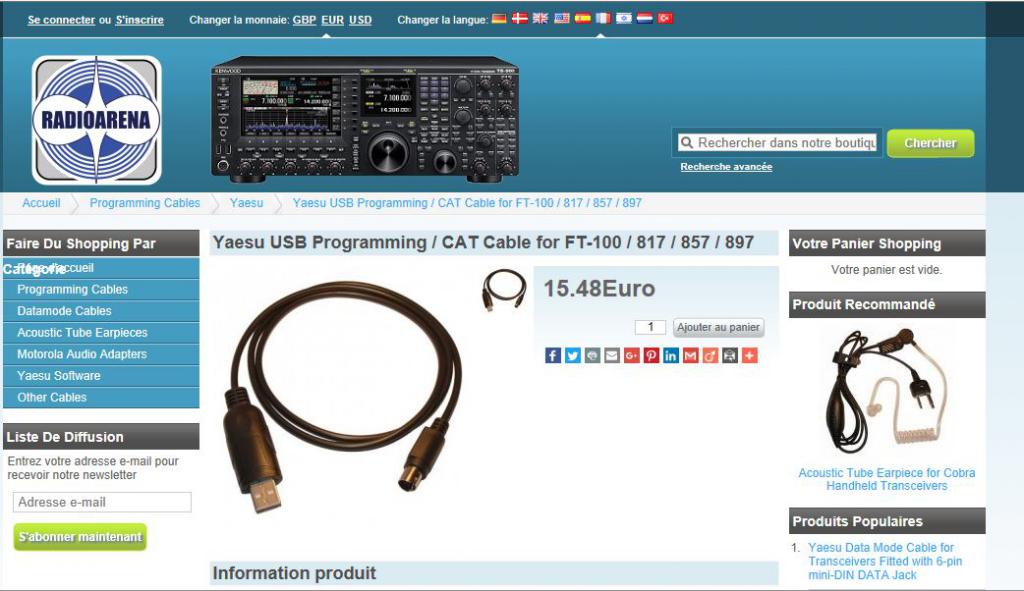Image resolution: width=1024 pixels, height=591 pixels.
Task: Switch language with the French flag
Action: (x=603, y=18)
